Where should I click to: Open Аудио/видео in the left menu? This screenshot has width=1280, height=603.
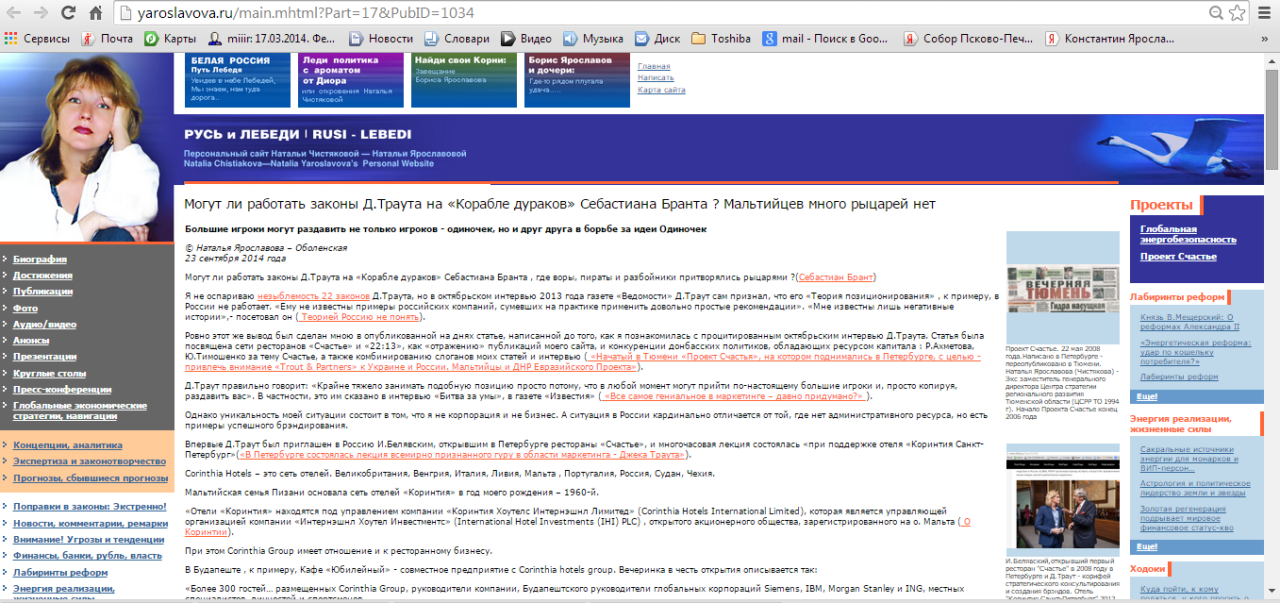45,324
